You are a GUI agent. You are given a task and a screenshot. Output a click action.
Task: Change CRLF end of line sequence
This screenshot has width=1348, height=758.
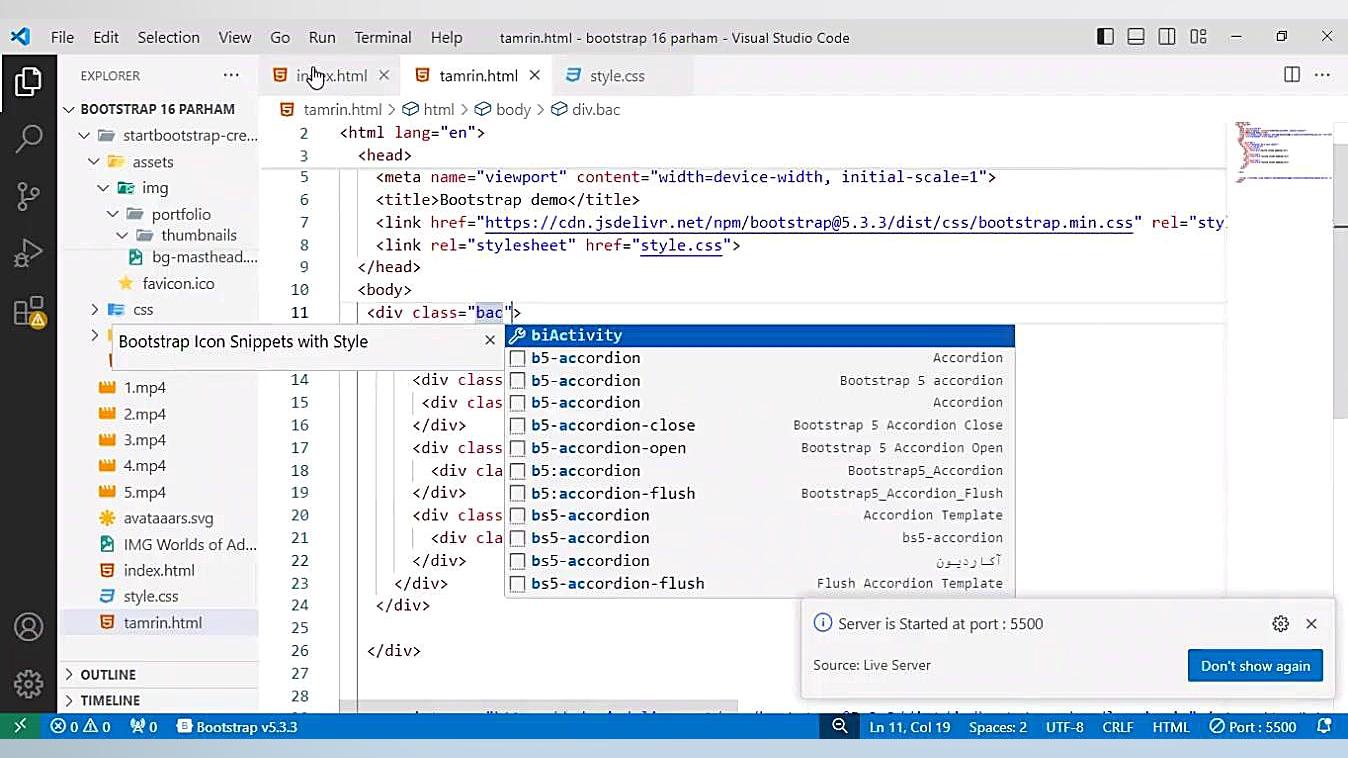click(x=1117, y=727)
